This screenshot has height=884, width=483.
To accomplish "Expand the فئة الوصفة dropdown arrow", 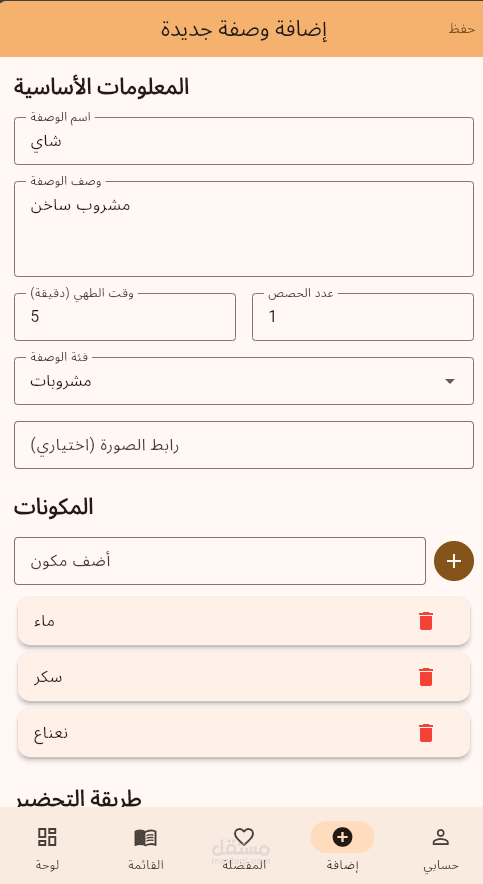I will point(450,382).
